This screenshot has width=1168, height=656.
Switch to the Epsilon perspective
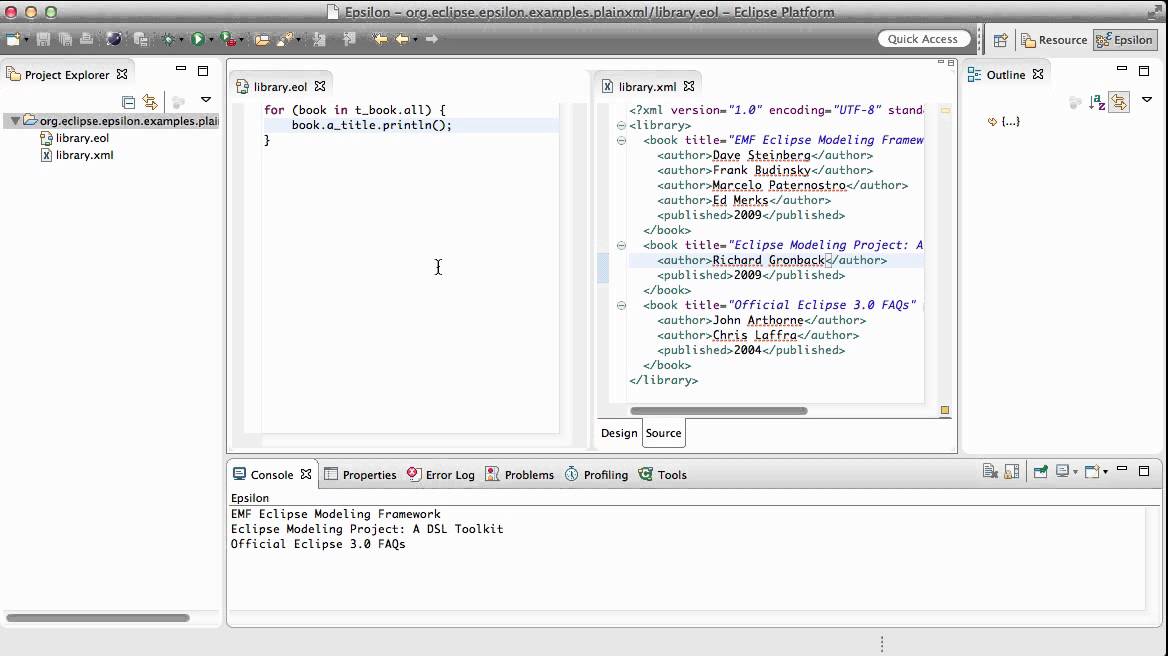(x=1125, y=40)
